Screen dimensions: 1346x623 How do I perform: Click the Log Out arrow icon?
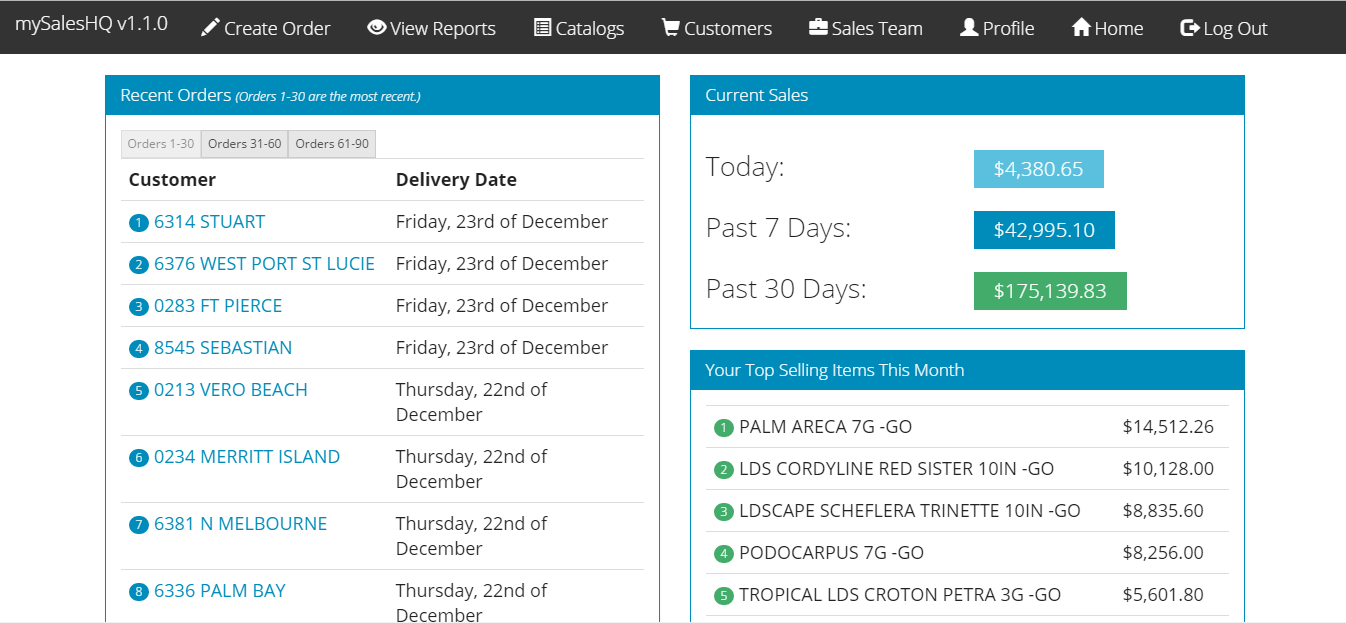pyautogui.click(x=1190, y=28)
